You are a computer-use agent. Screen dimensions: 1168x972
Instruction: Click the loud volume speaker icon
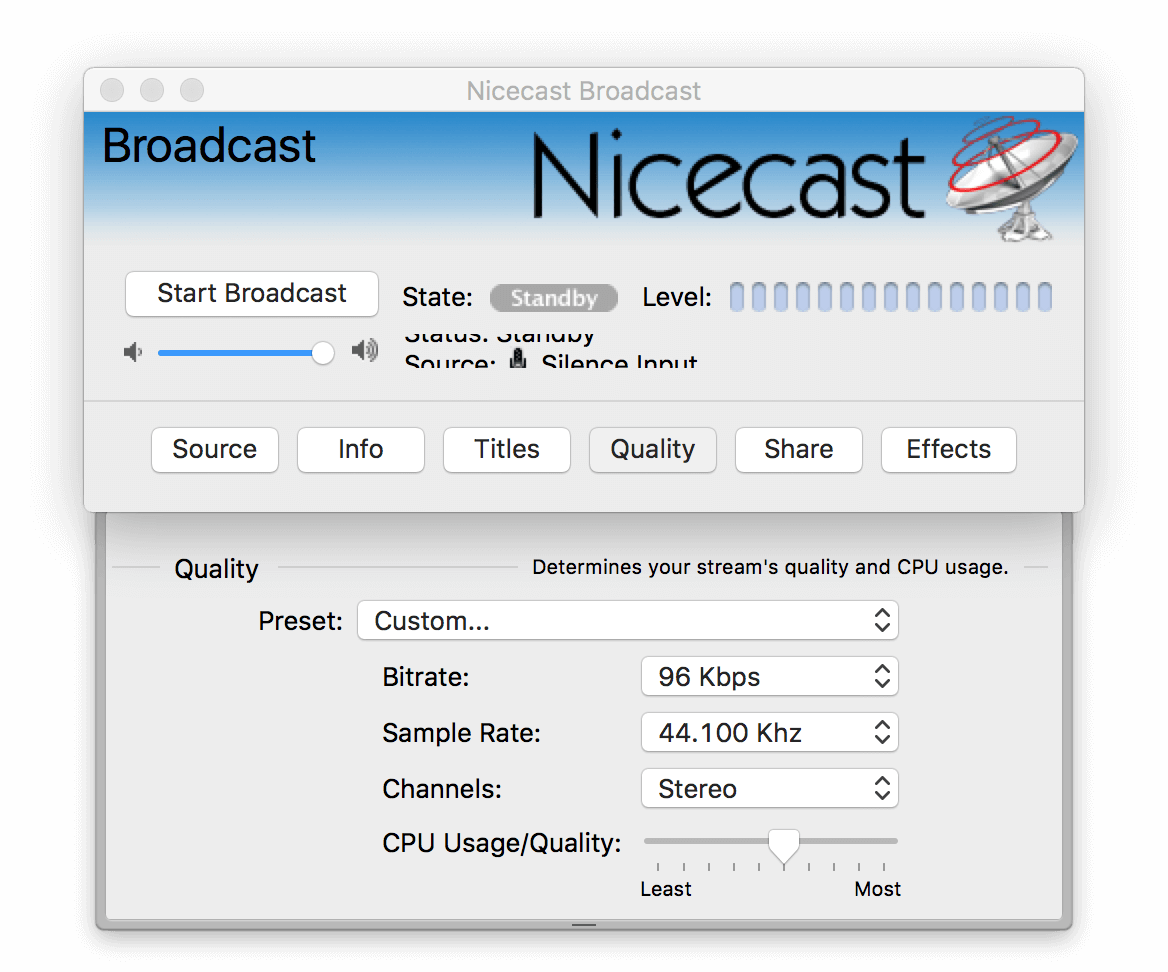click(x=365, y=350)
